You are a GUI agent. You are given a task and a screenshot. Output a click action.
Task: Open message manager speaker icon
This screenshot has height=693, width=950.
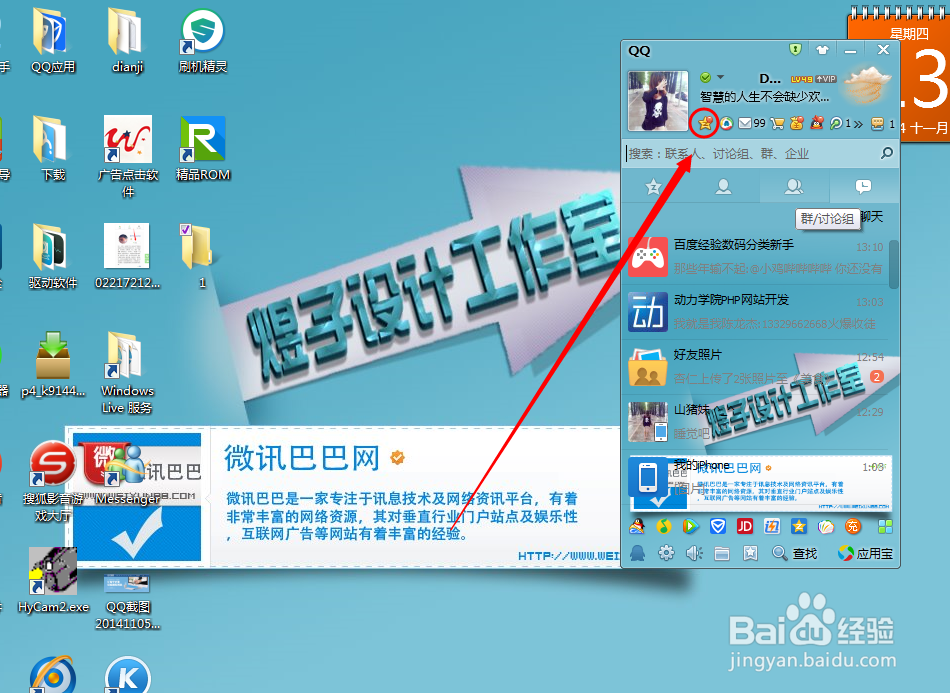pyautogui.click(x=694, y=553)
